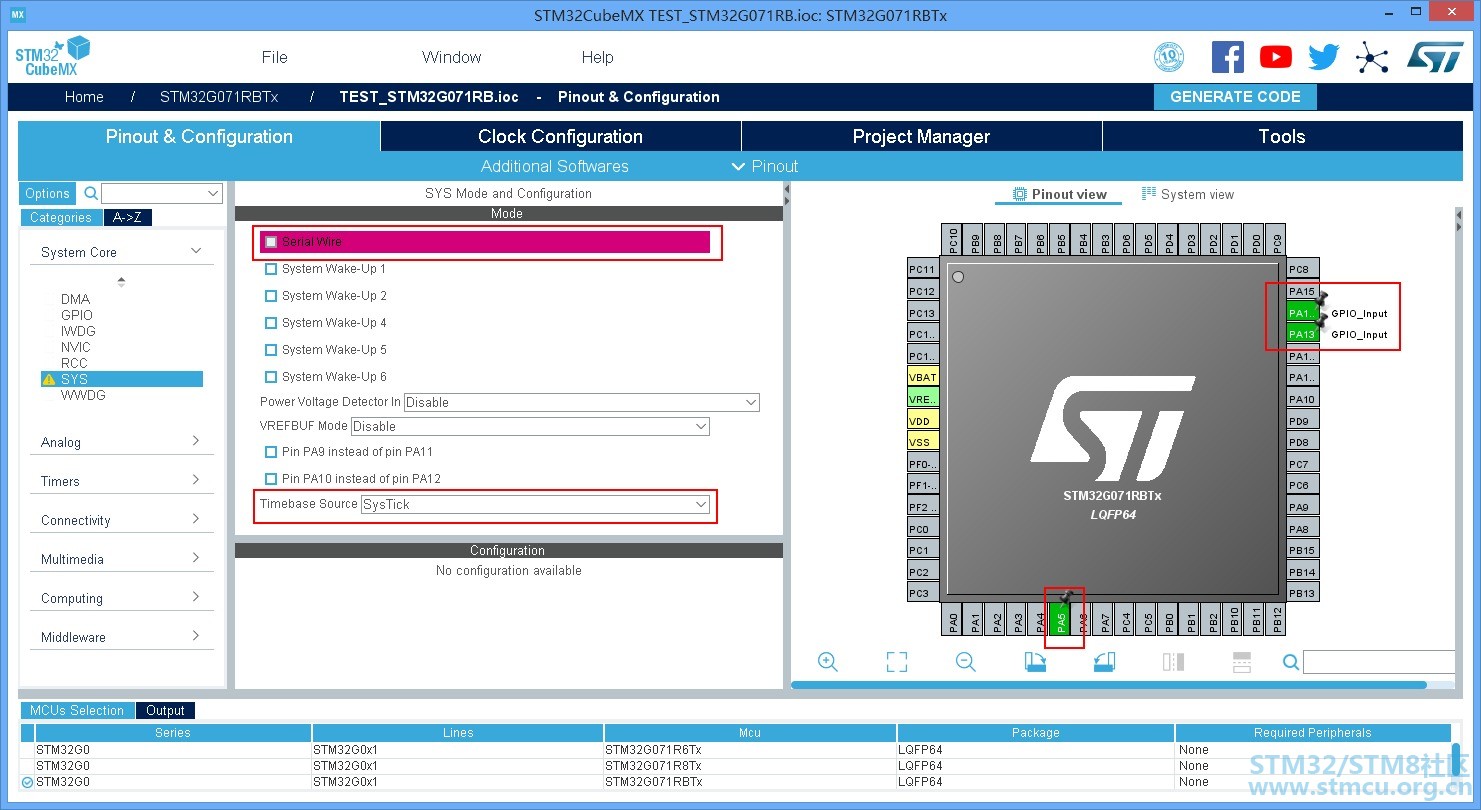Image resolution: width=1481 pixels, height=810 pixels.
Task: Expand the Multimedia category
Action: [196, 558]
